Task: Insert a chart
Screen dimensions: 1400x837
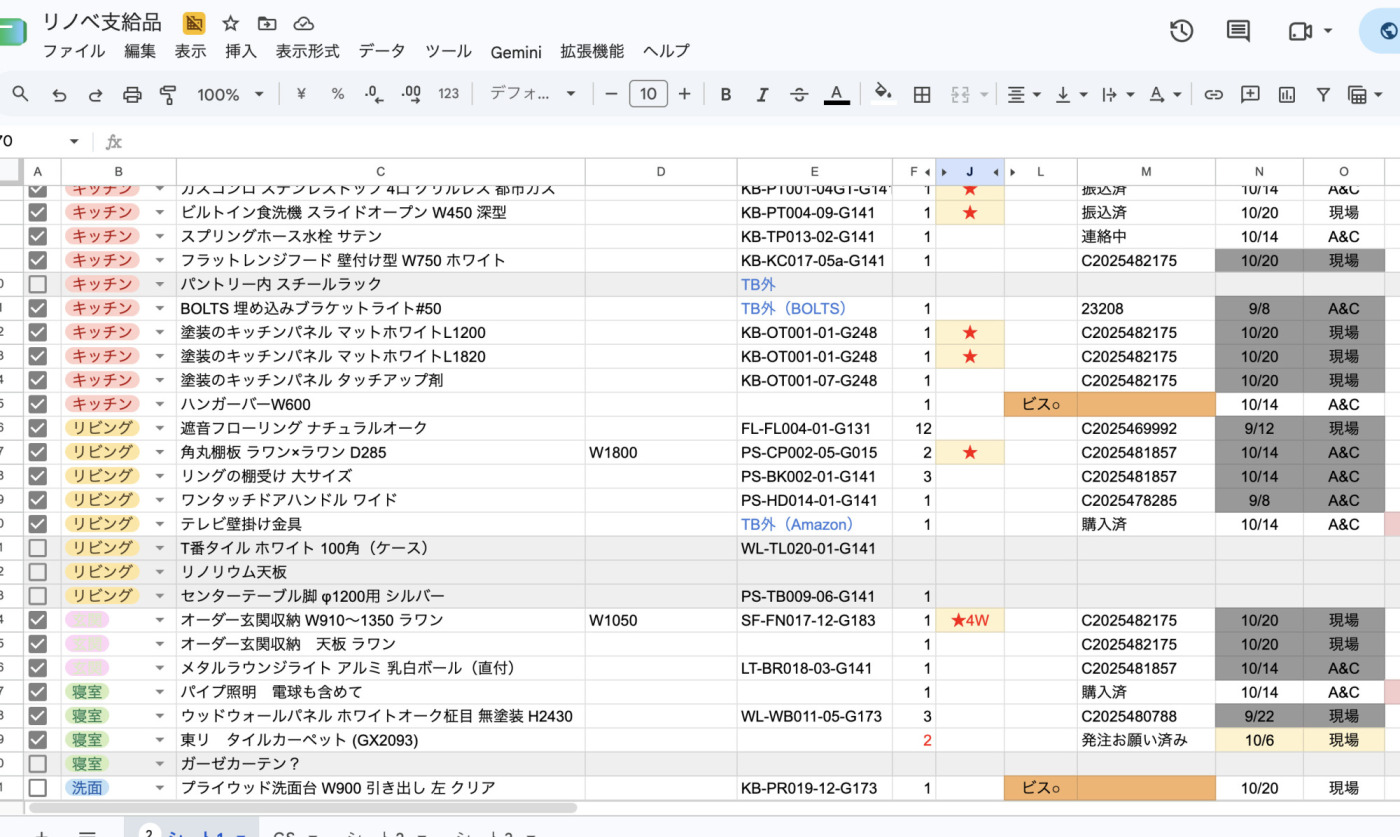Action: pyautogui.click(x=1287, y=94)
